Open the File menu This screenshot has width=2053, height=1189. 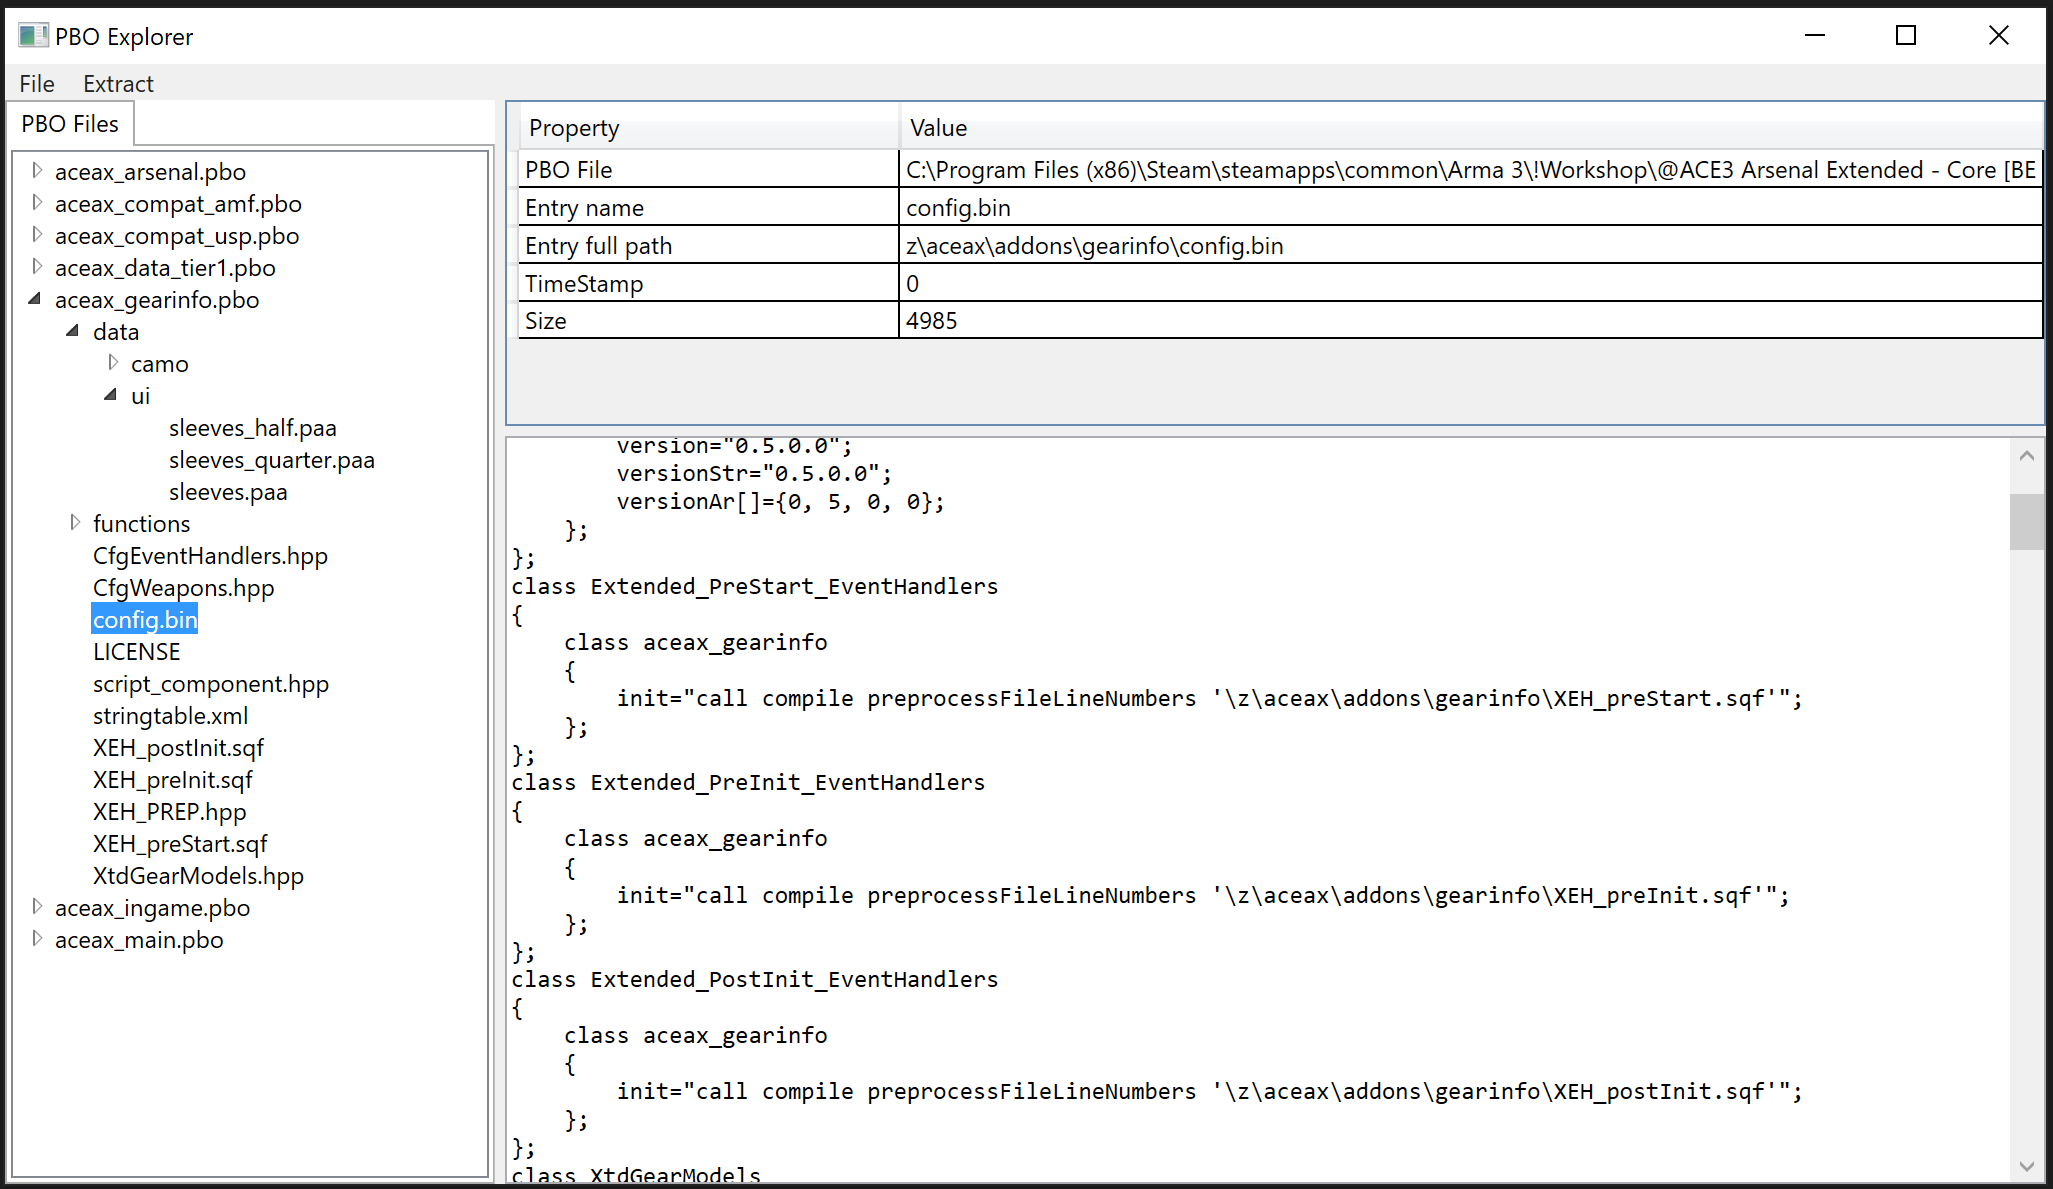click(x=37, y=84)
